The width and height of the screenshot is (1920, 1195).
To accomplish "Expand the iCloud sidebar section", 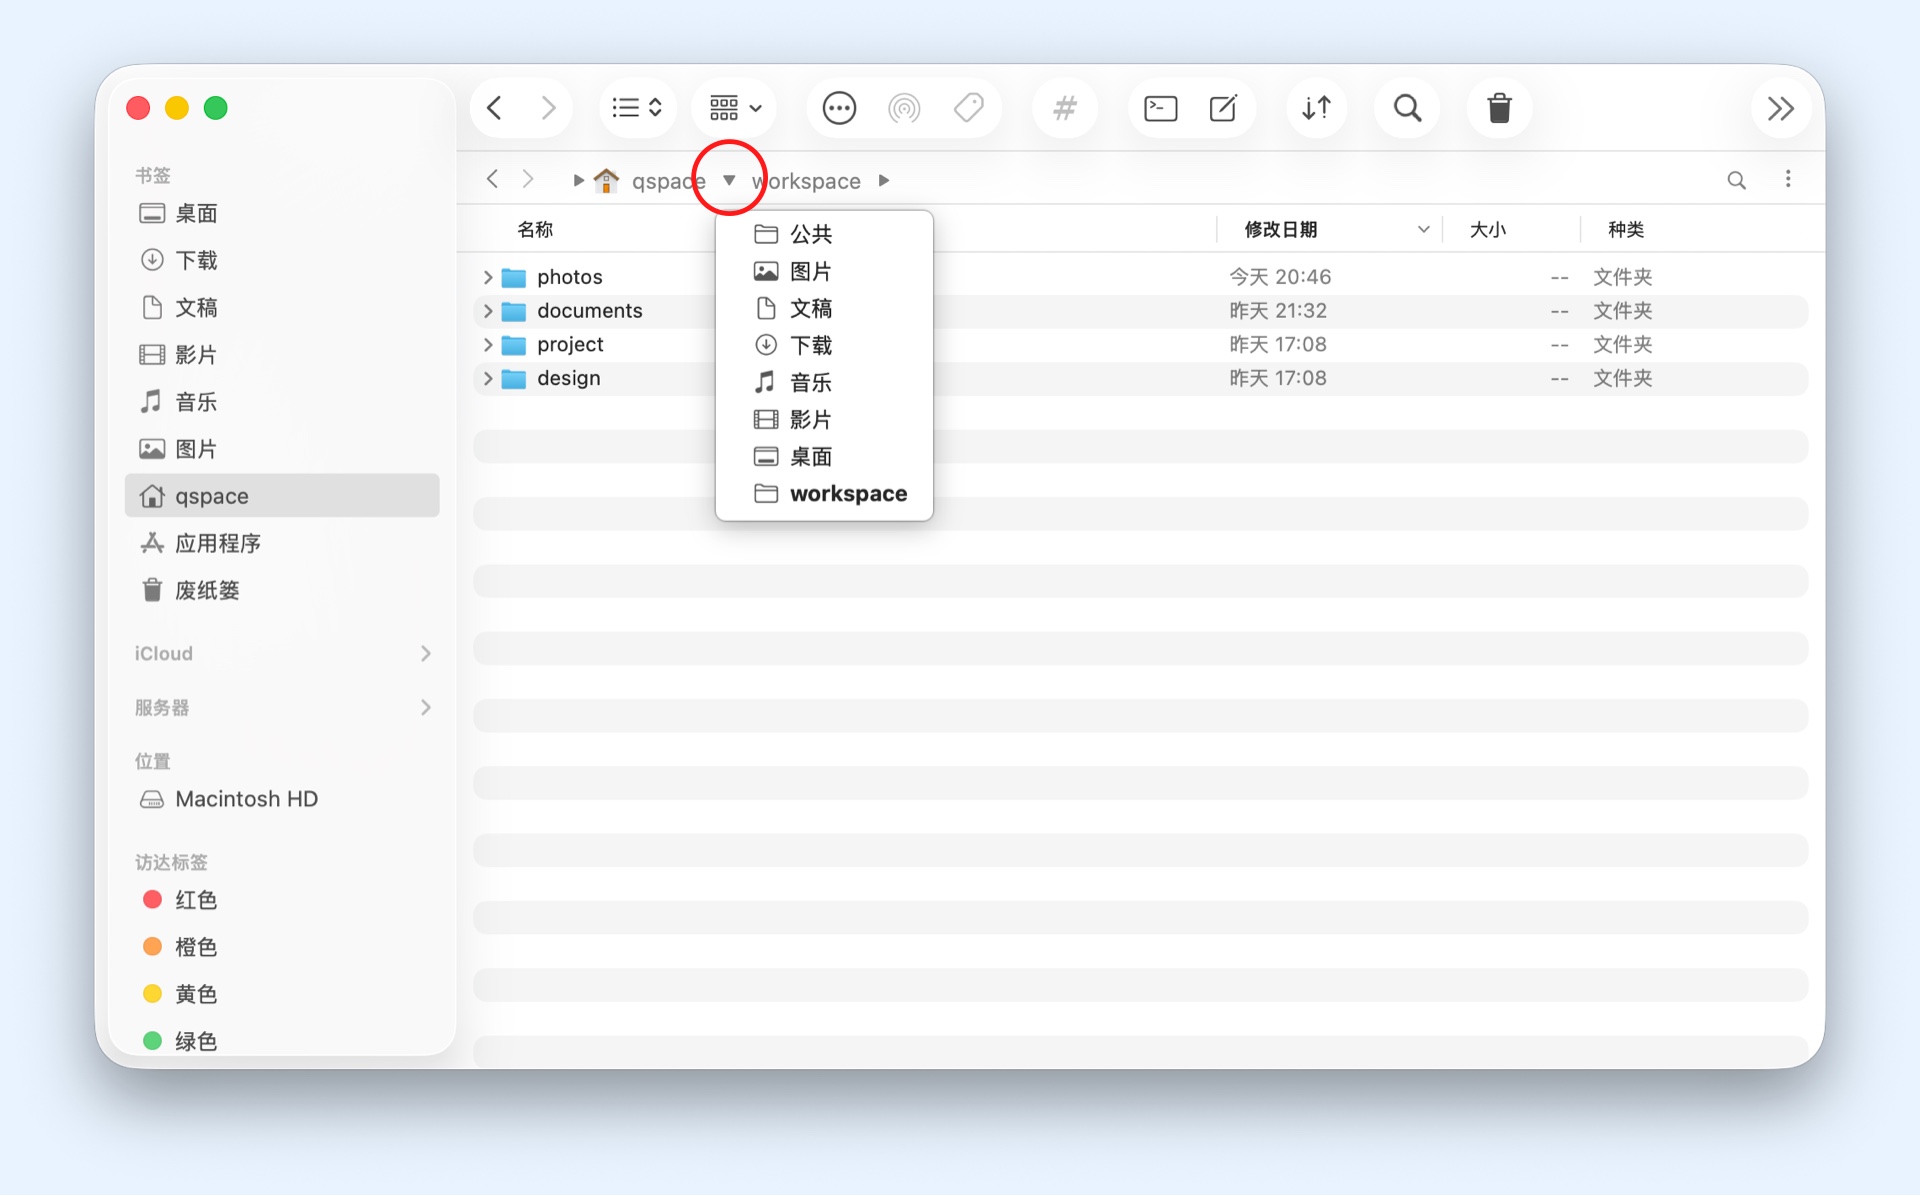I will point(426,653).
